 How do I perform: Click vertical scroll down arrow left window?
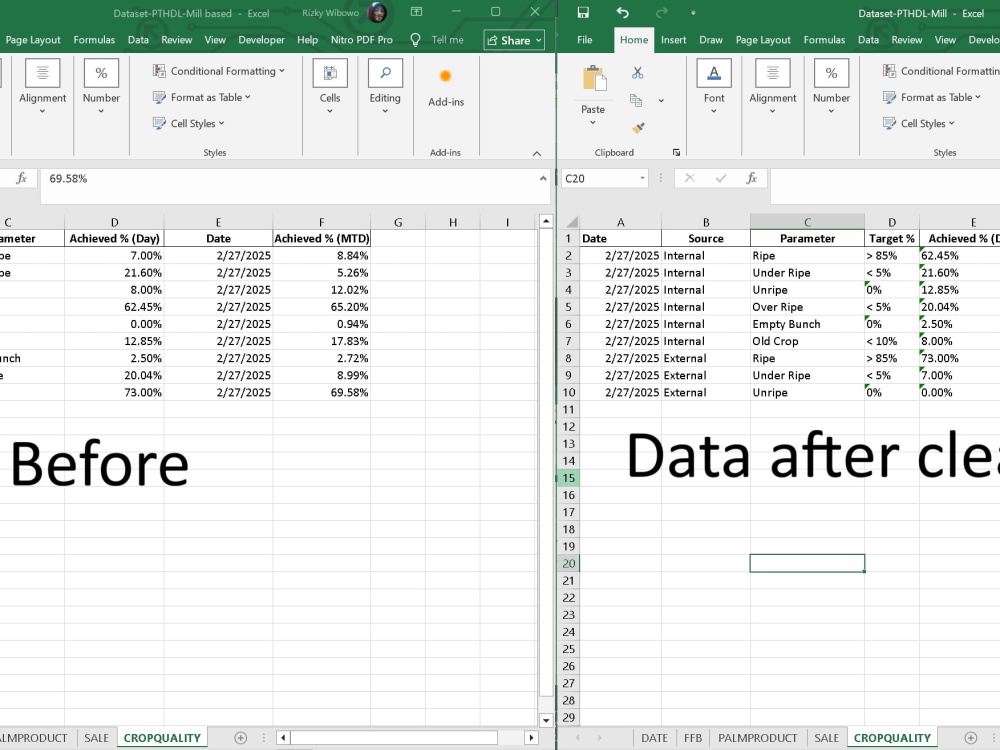point(546,720)
